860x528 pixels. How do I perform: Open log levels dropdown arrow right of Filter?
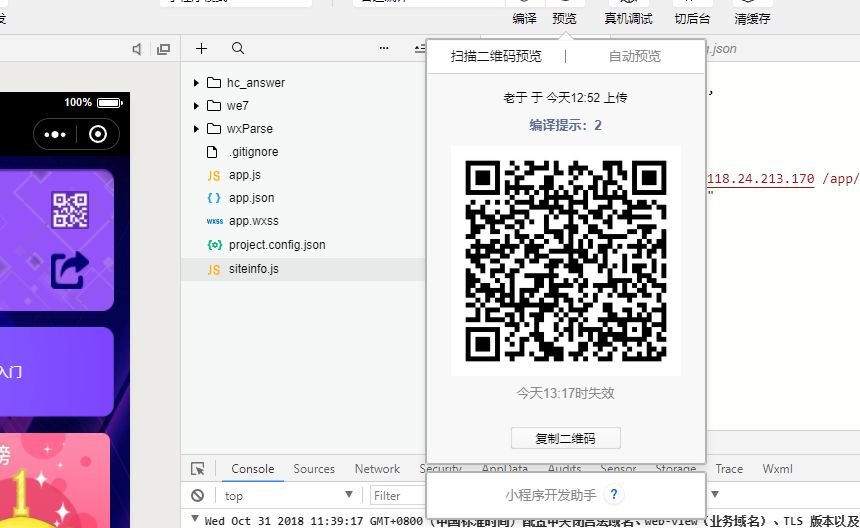[715, 495]
